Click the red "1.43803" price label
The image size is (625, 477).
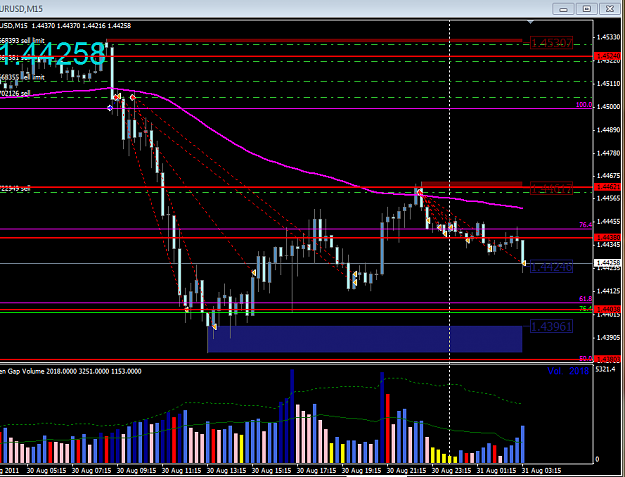[607, 359]
